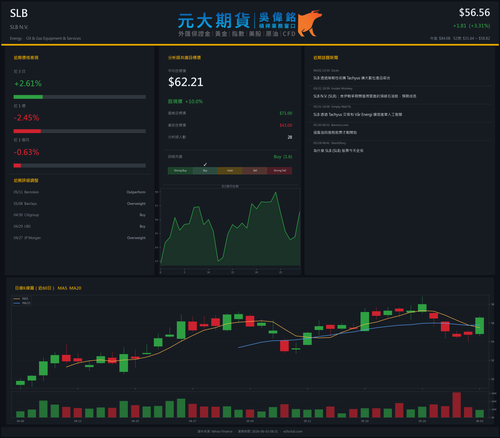This screenshot has height=438, width=500.
Task: Click the 04/30 Citigroup rating row
Action: (79, 215)
